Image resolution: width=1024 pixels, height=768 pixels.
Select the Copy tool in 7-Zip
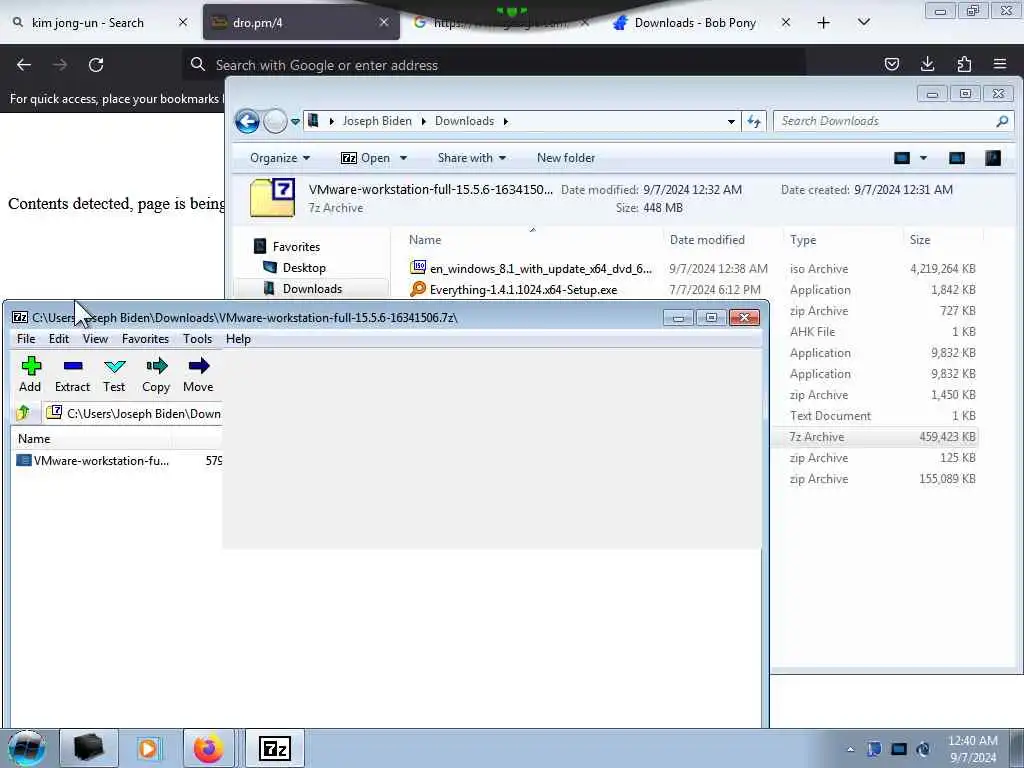point(156,374)
